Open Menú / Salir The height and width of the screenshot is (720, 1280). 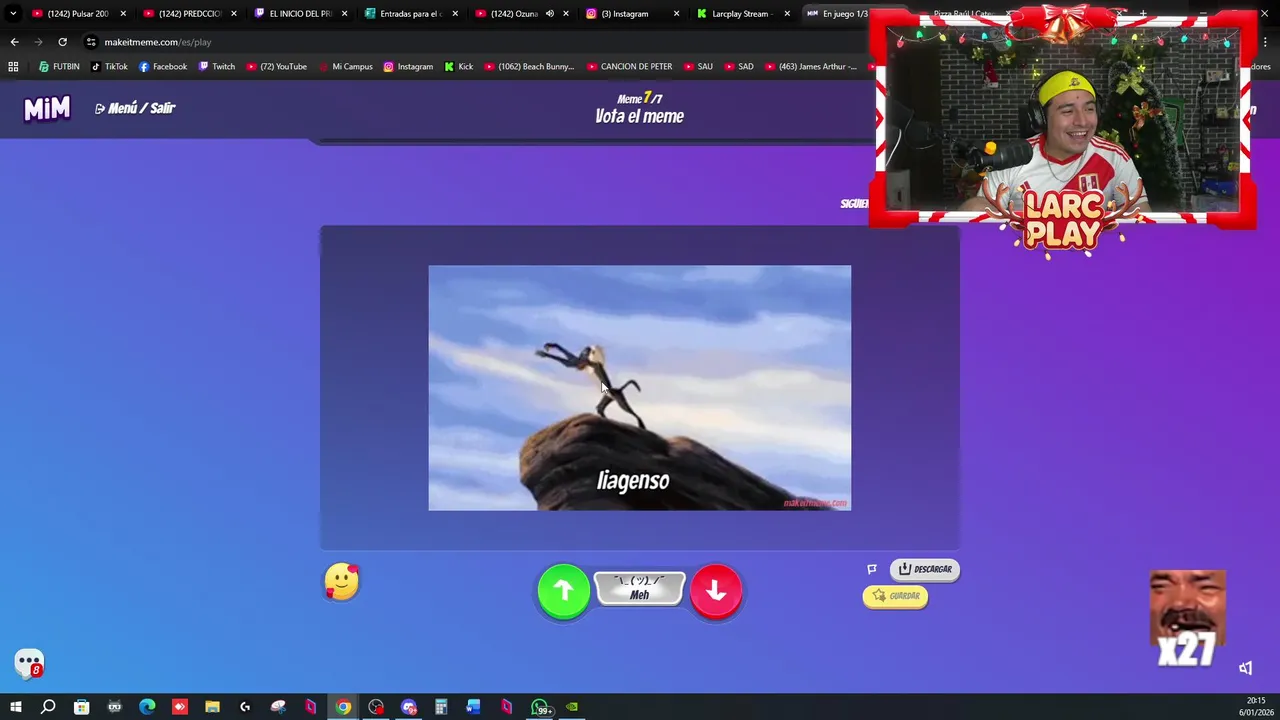[x=135, y=108]
